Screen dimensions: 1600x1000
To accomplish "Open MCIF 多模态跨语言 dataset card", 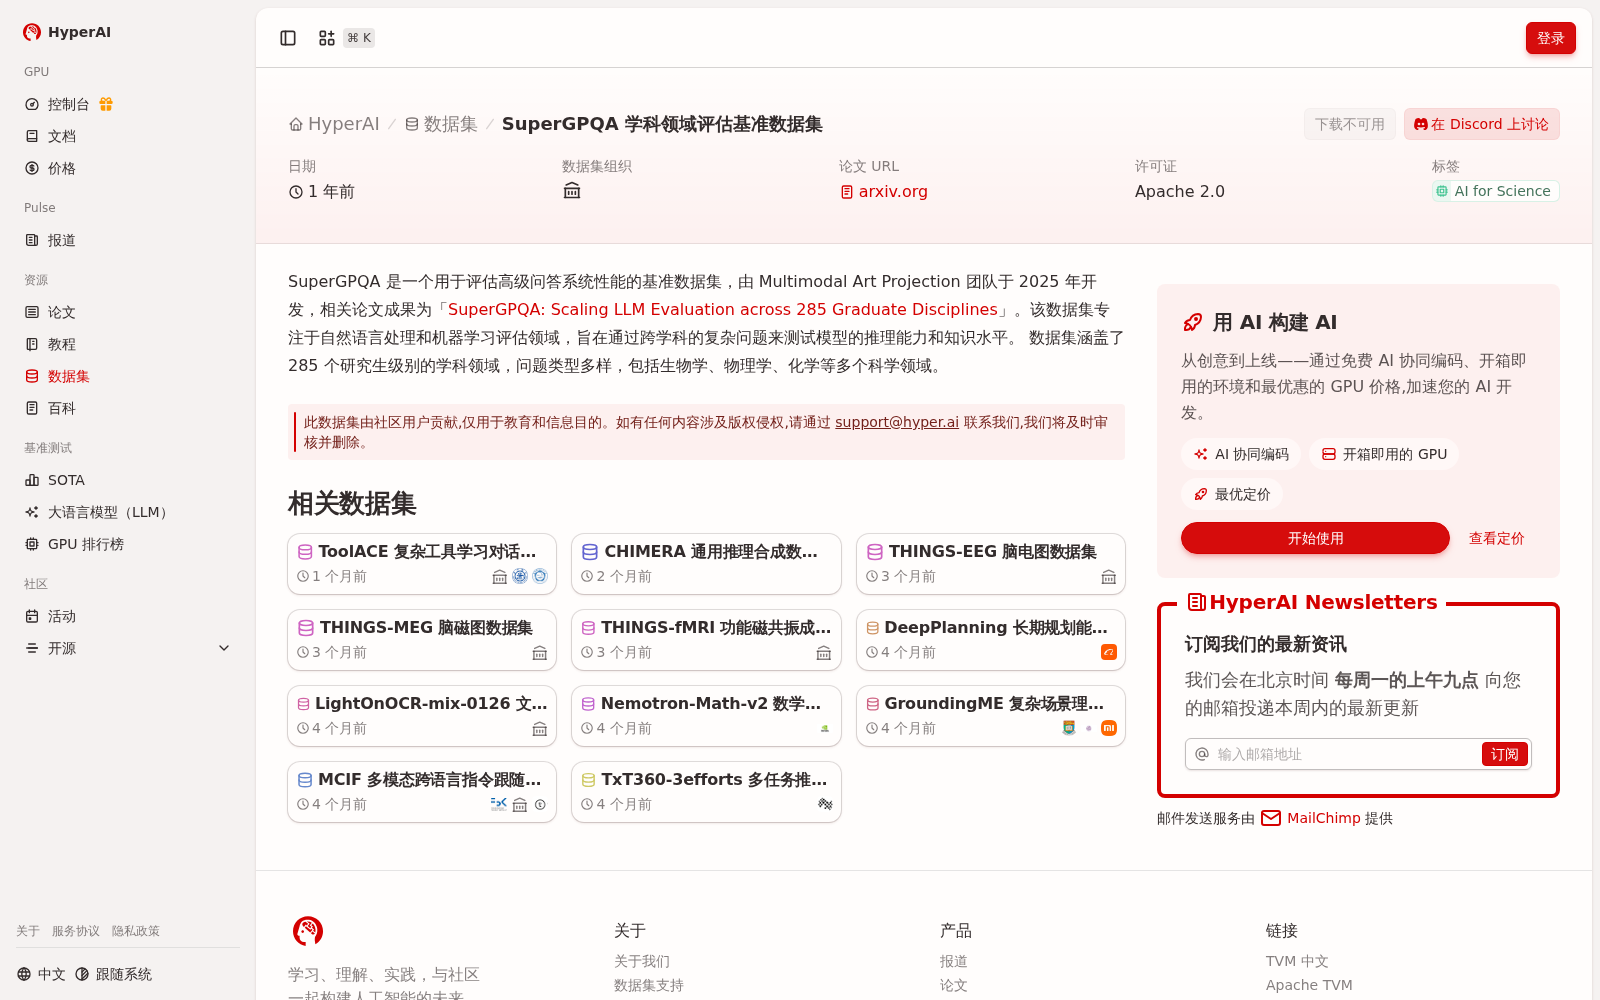I will [x=422, y=792].
